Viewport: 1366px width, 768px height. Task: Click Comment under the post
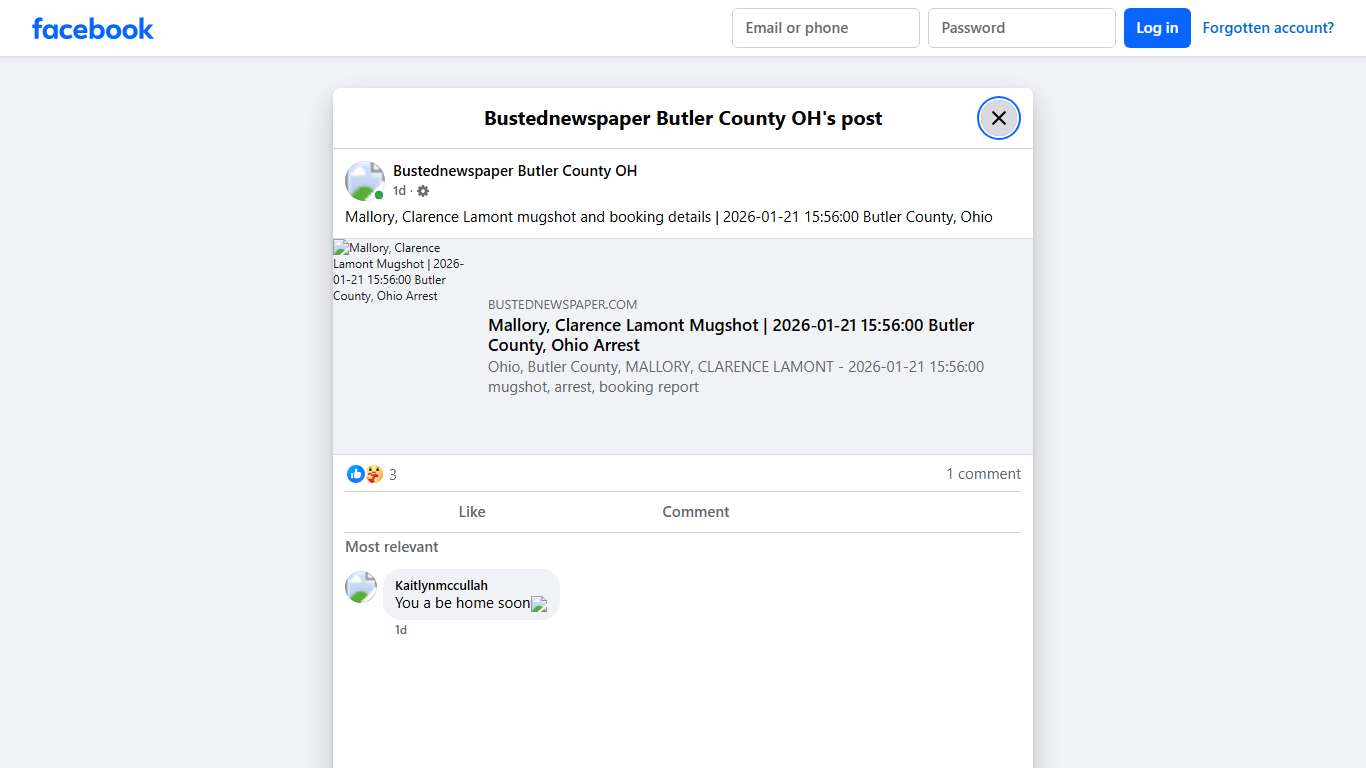[x=695, y=511]
